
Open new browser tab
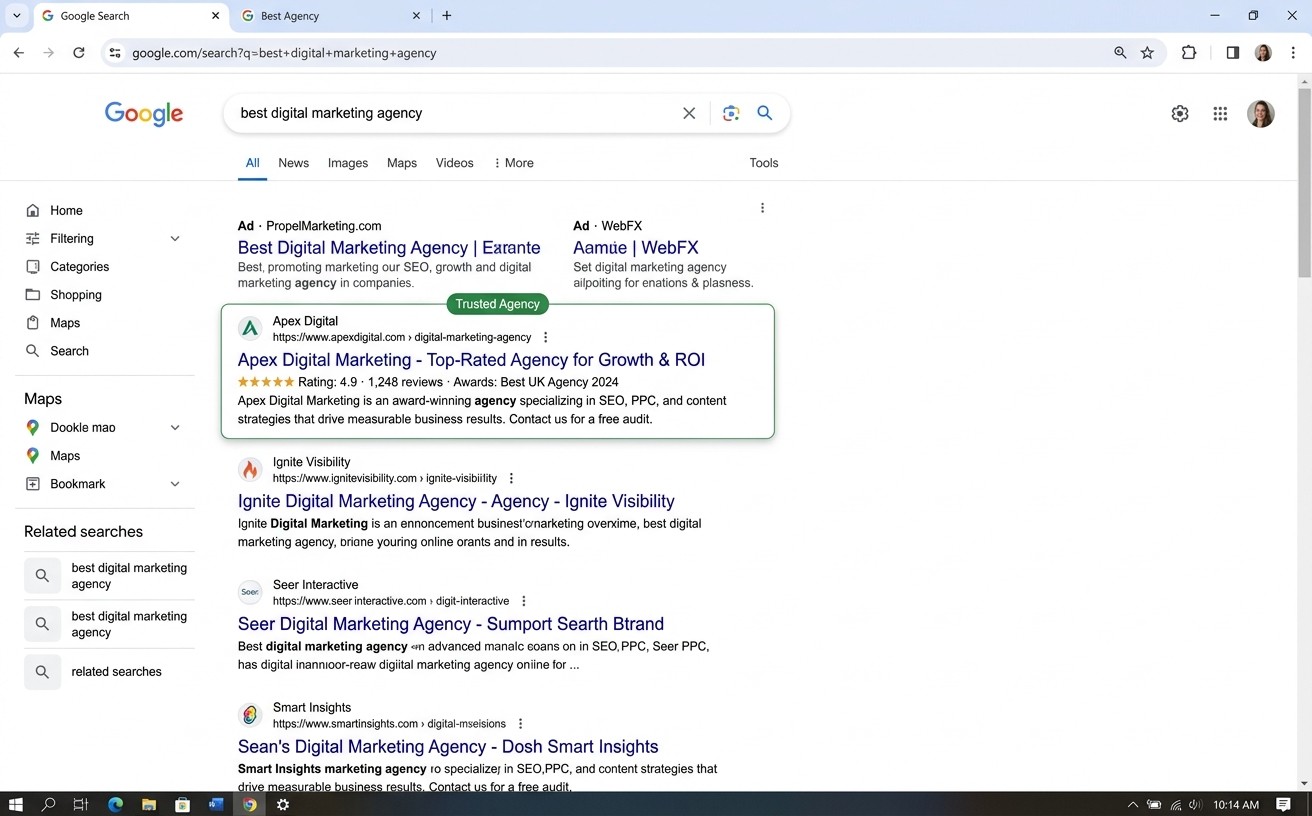tap(447, 16)
